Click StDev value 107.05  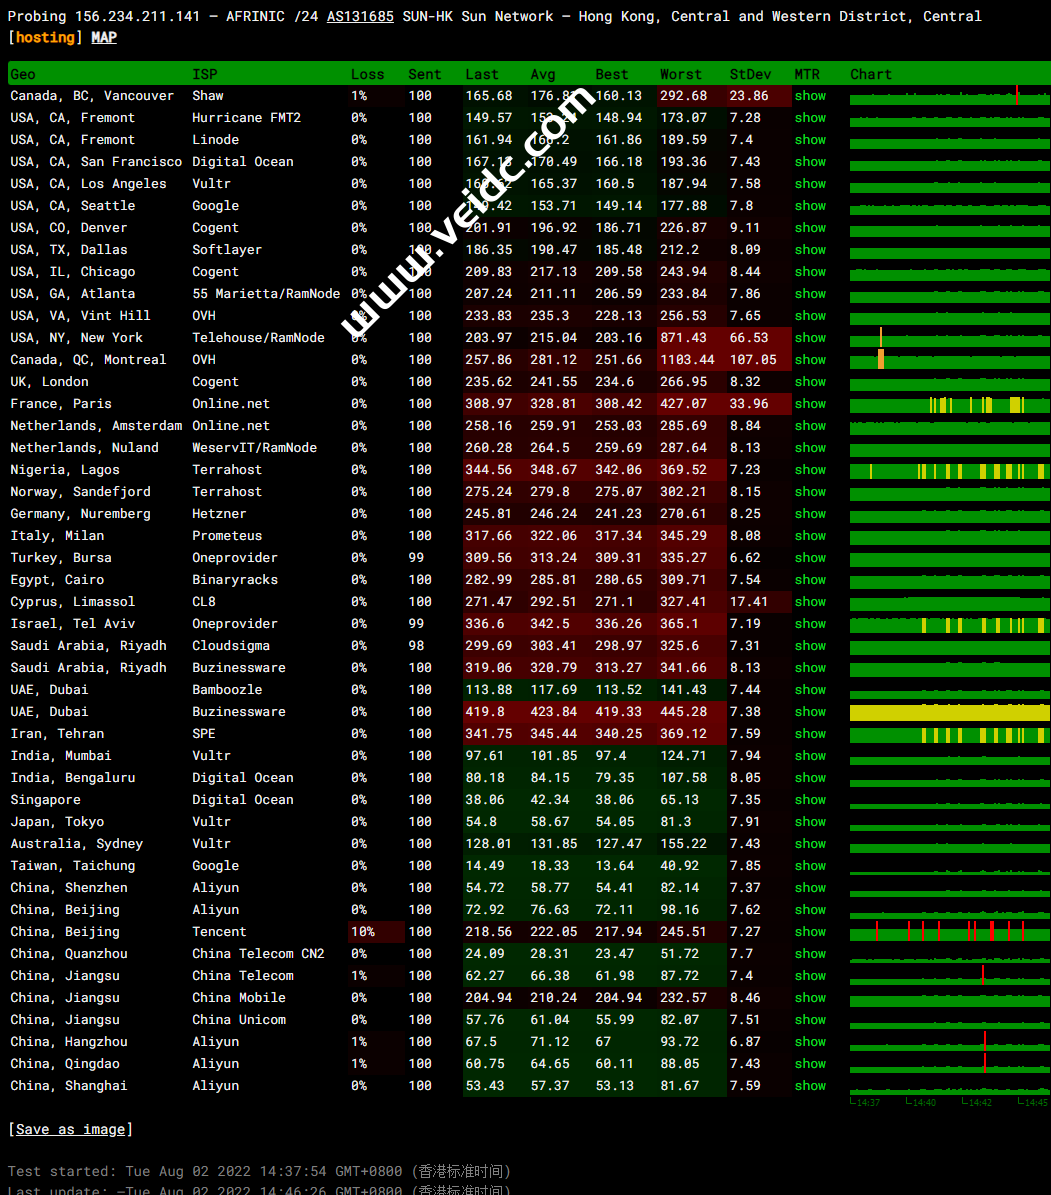[x=753, y=360]
